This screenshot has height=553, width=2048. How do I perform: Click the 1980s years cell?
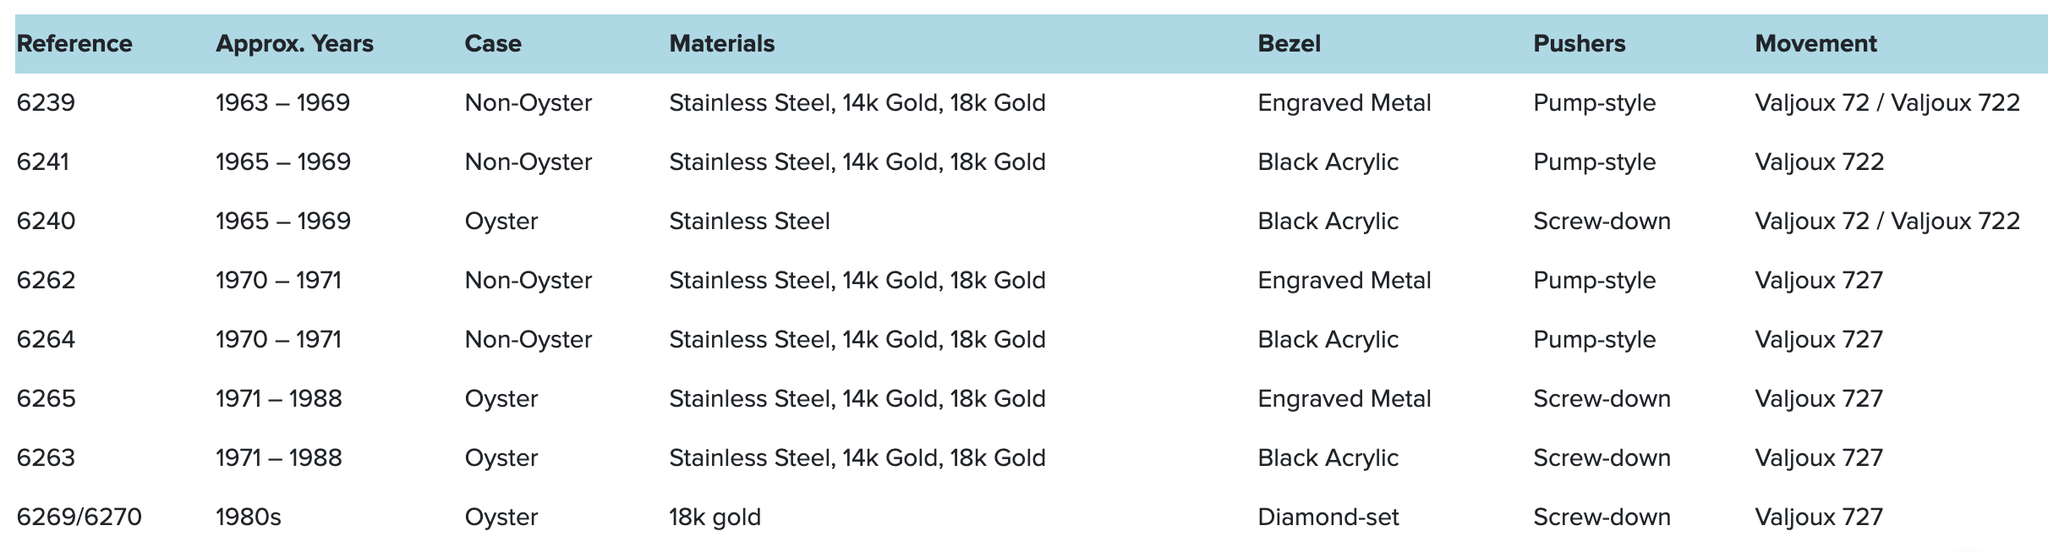coord(249,517)
